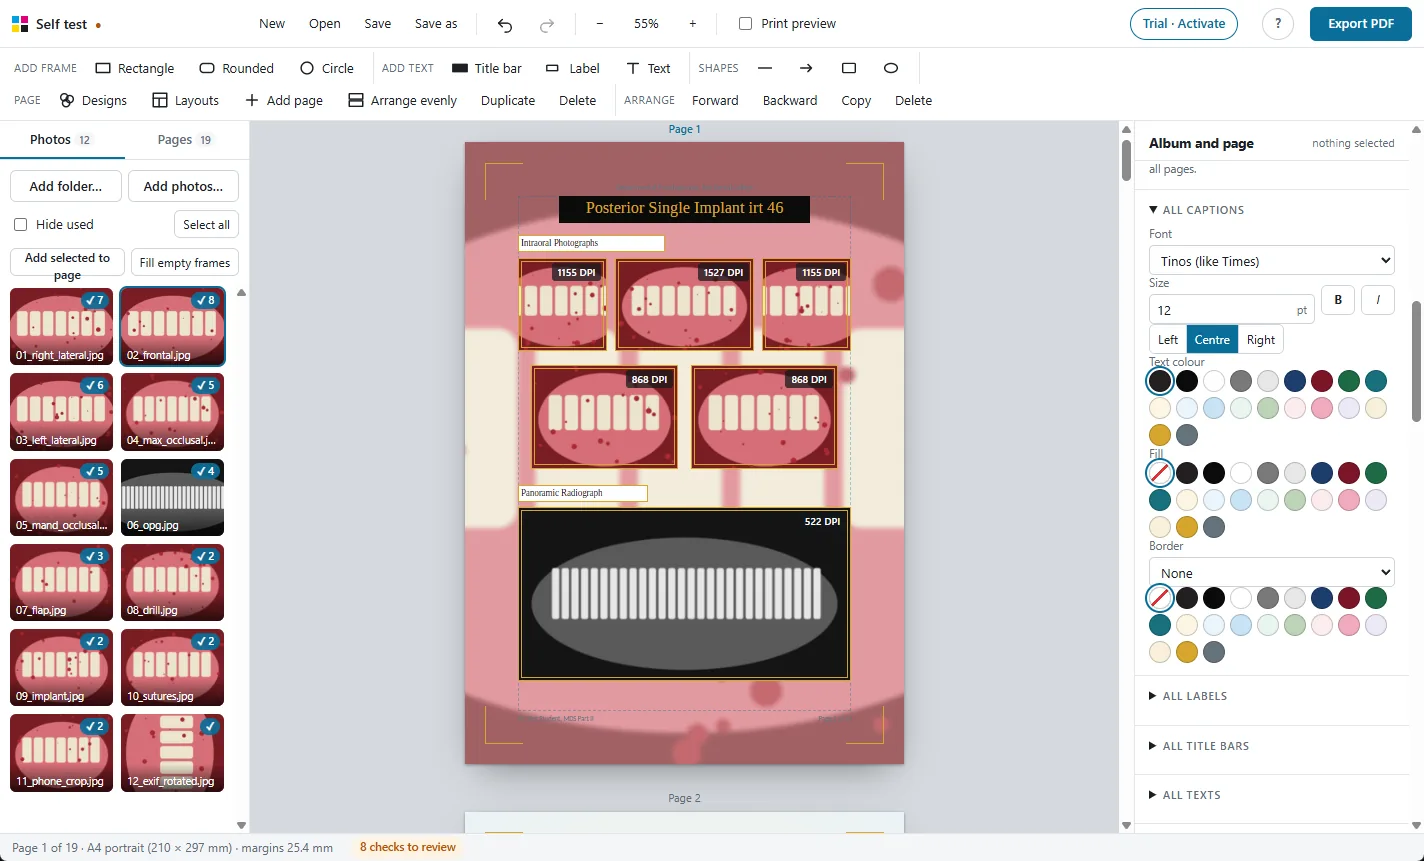Switch to the Photos tab

pyautogui.click(x=62, y=140)
